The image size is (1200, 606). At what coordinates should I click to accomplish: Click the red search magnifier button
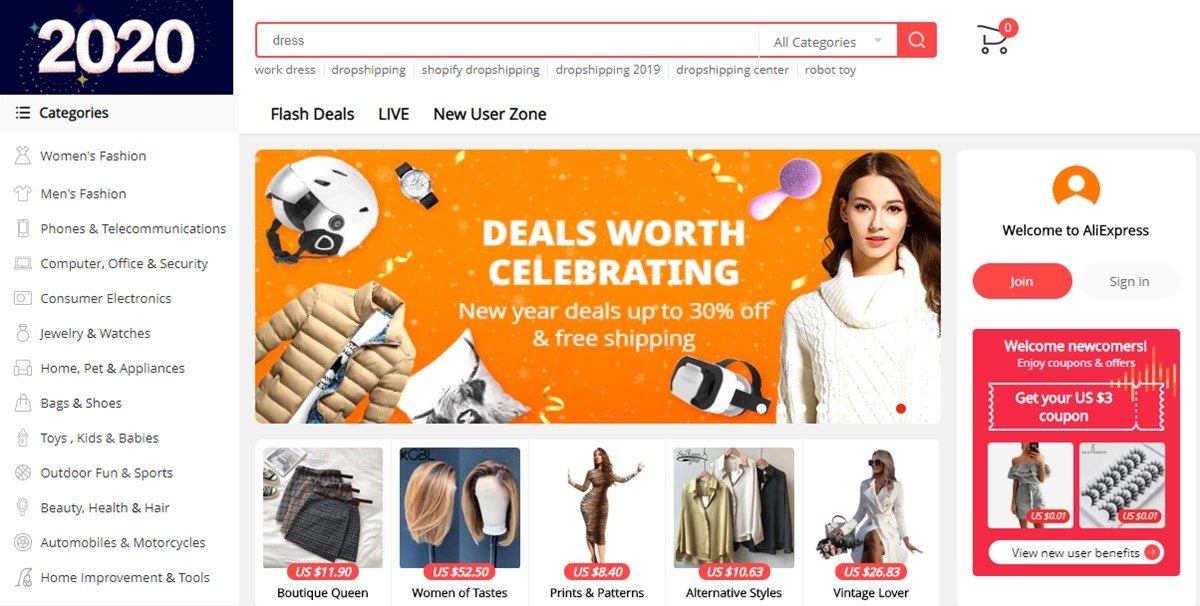tap(917, 41)
